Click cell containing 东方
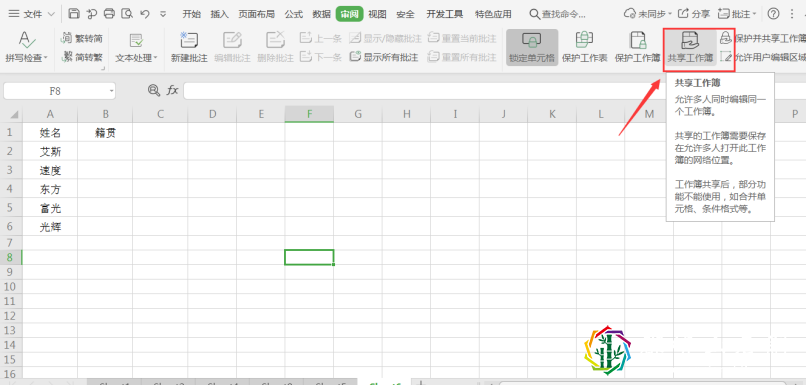 [x=50, y=189]
